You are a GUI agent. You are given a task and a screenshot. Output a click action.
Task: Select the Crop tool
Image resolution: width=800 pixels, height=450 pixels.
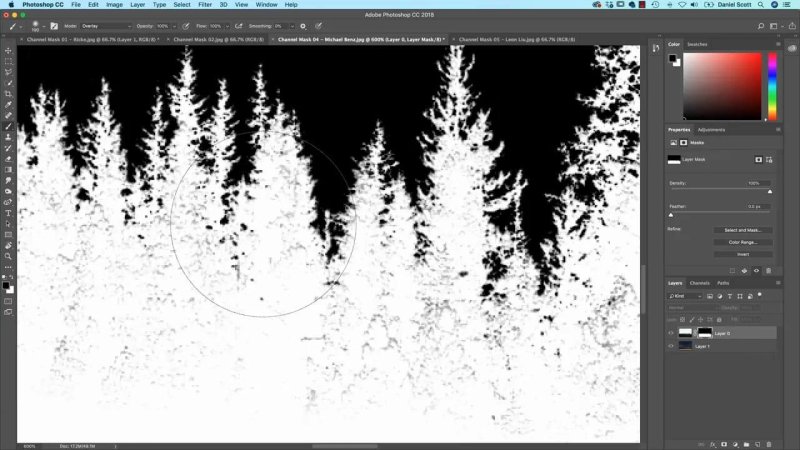8,94
